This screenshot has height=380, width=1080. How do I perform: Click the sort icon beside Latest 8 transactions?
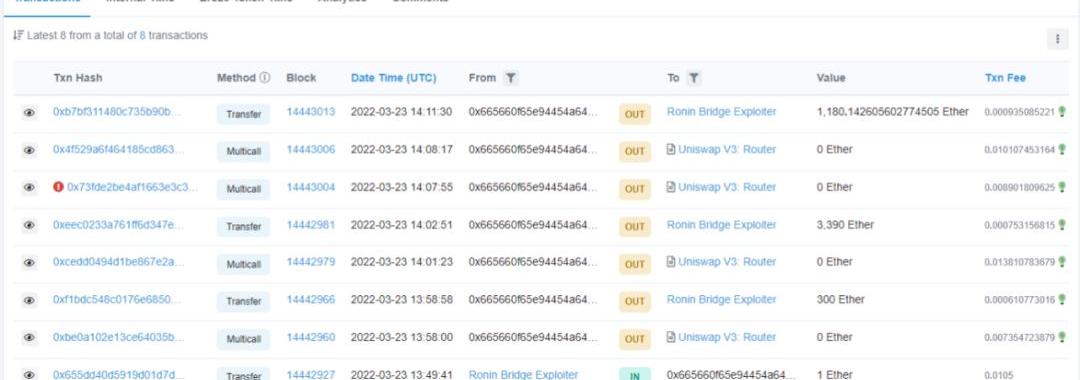tap(18, 35)
